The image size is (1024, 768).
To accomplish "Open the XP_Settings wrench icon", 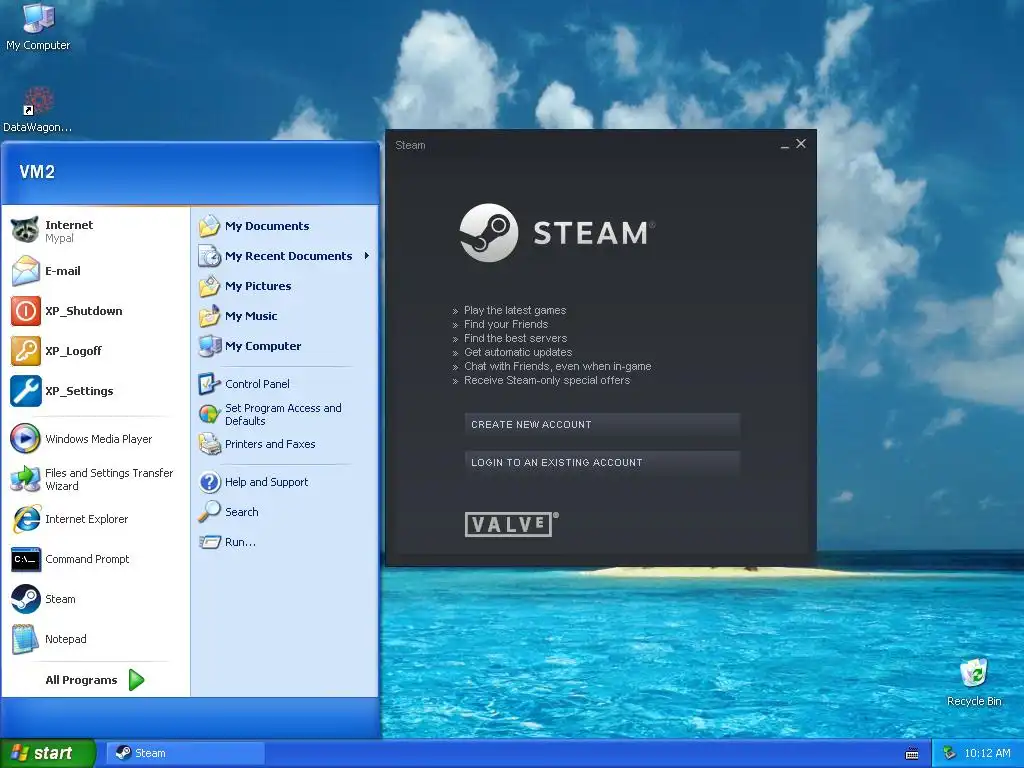I will (25, 391).
